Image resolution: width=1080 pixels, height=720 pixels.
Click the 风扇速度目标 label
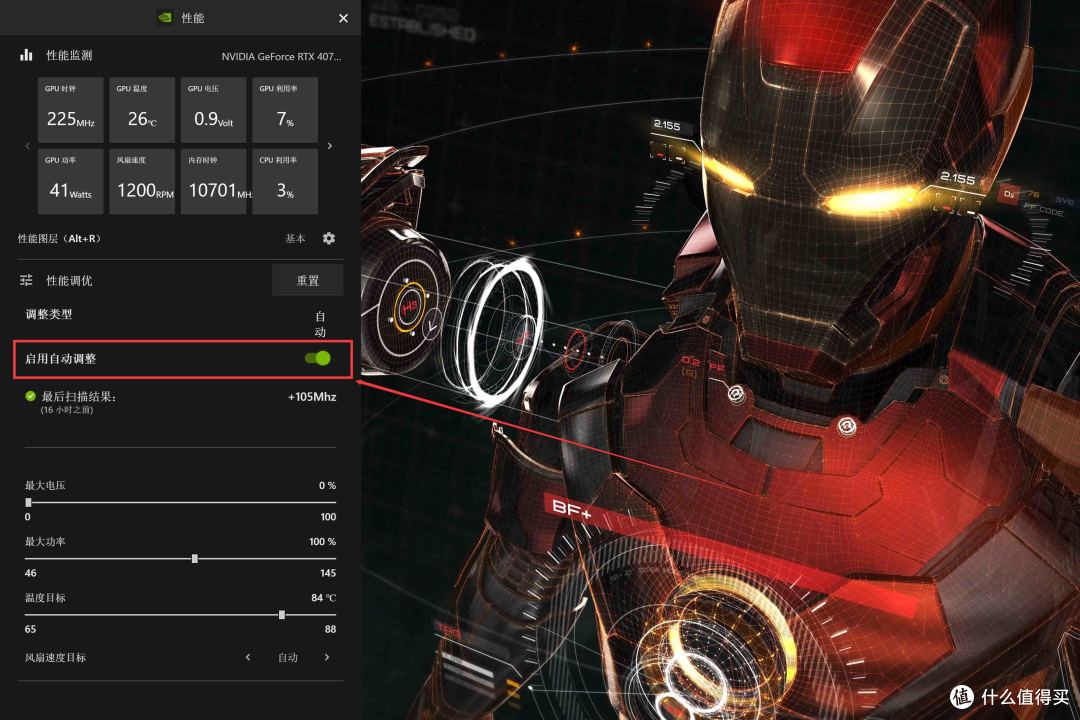click(55, 657)
